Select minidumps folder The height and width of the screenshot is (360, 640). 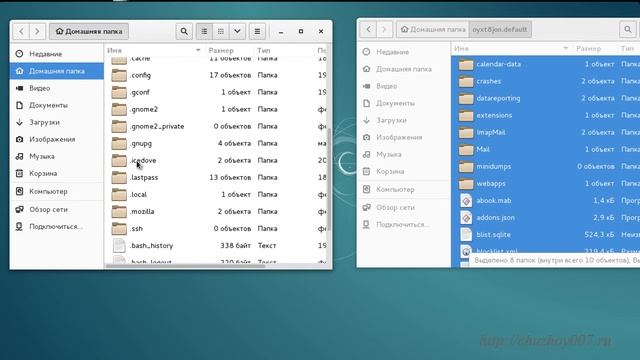pyautogui.click(x=546, y=167)
